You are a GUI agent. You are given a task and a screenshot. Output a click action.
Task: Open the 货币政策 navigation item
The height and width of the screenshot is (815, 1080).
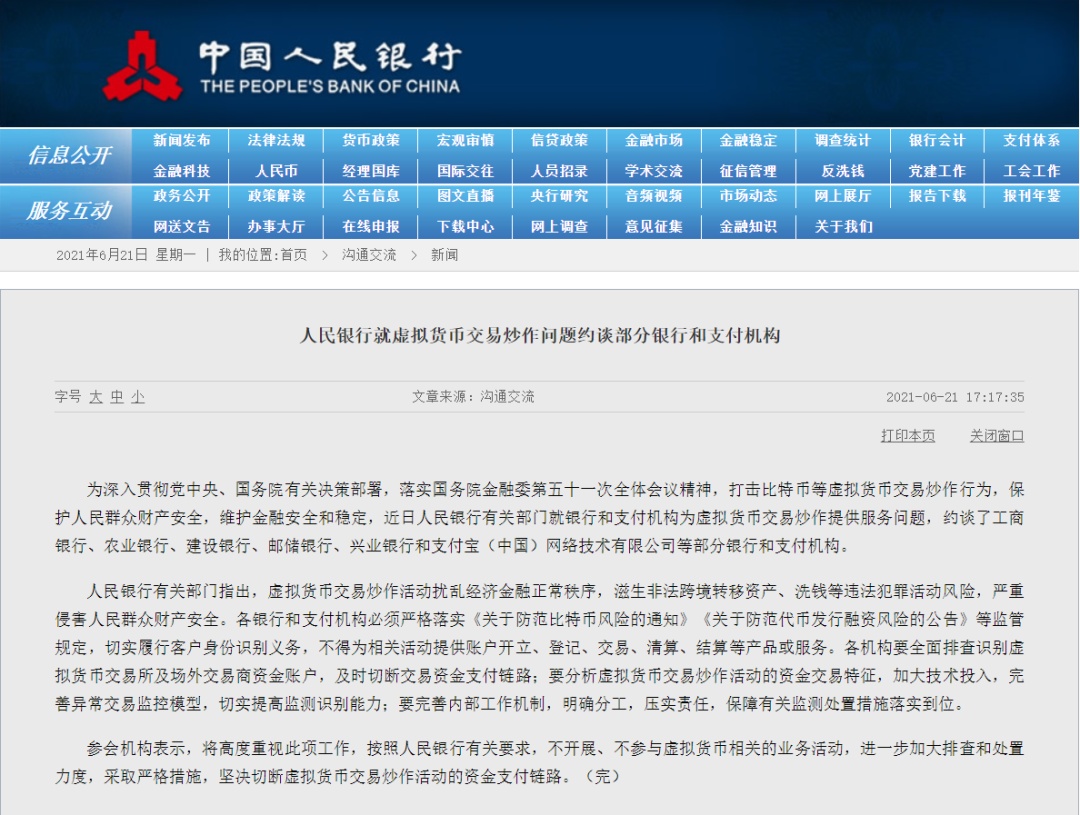371,141
